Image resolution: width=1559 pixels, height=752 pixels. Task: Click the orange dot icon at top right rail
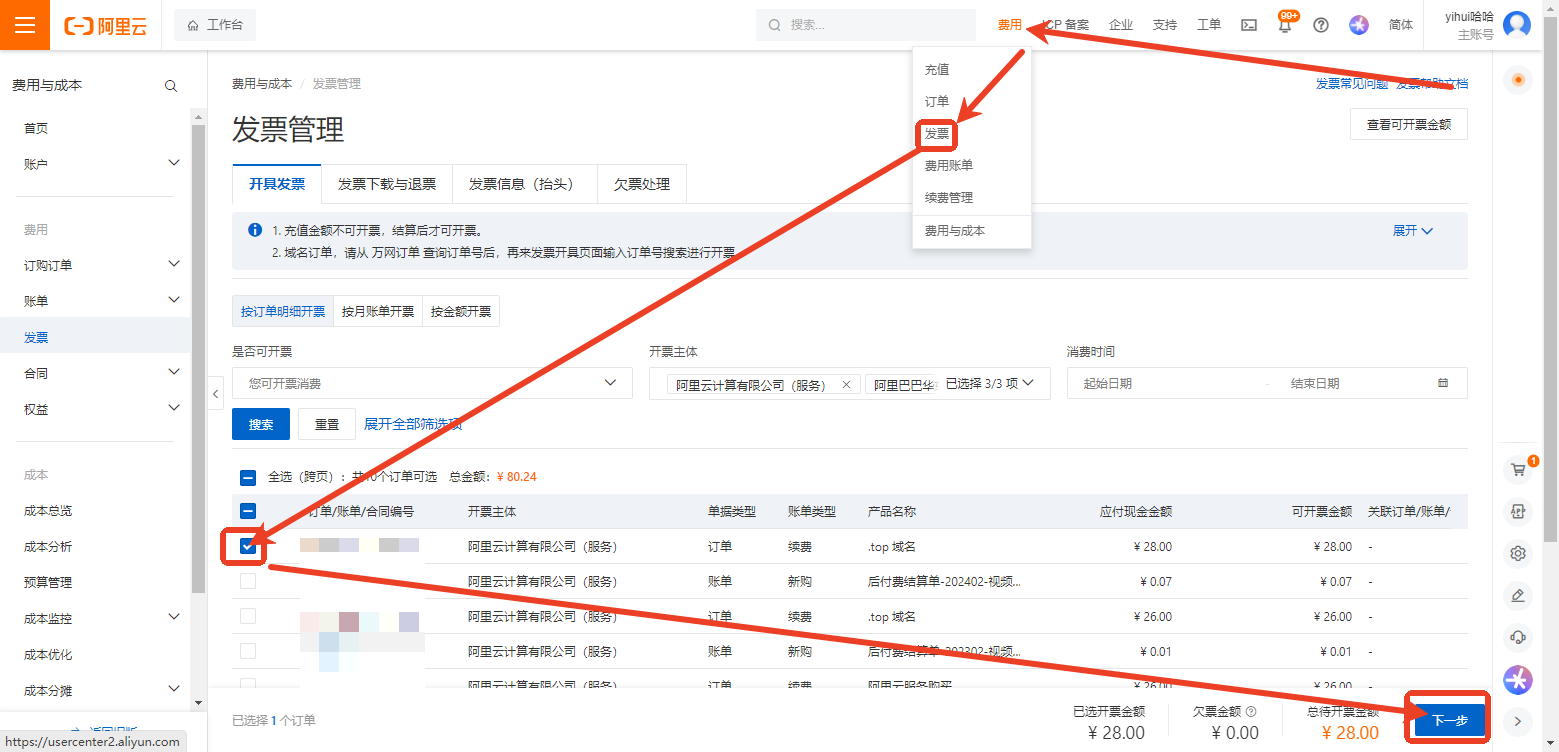1518,80
